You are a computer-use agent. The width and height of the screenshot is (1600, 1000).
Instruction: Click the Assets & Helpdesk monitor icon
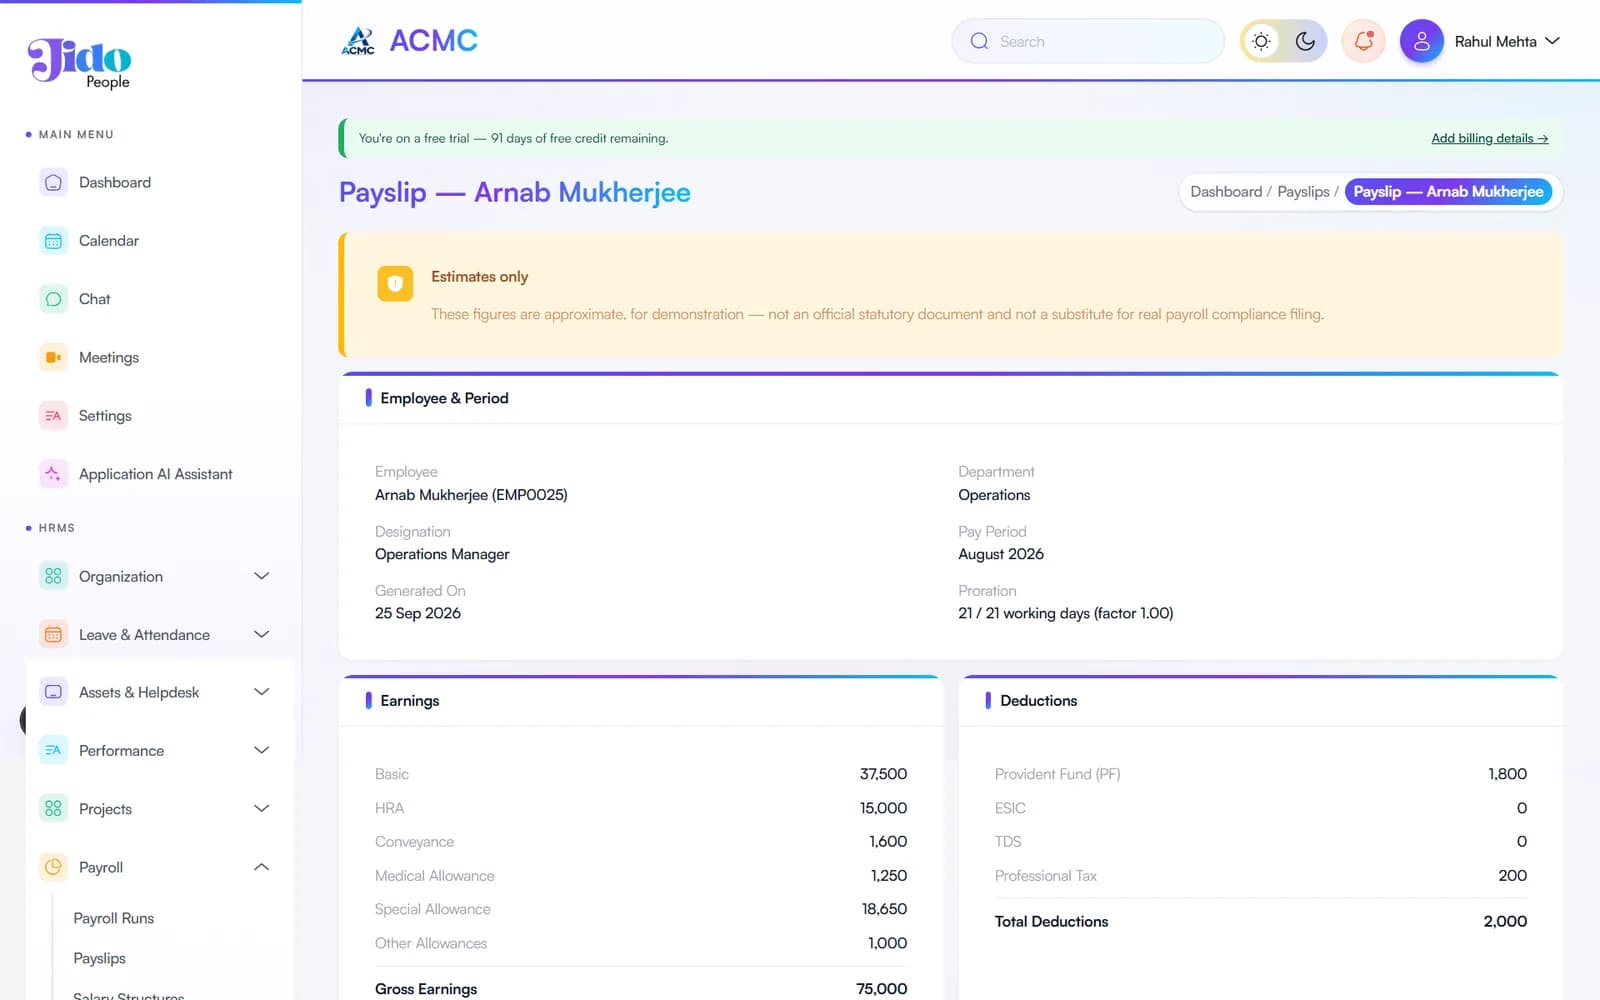pos(53,692)
